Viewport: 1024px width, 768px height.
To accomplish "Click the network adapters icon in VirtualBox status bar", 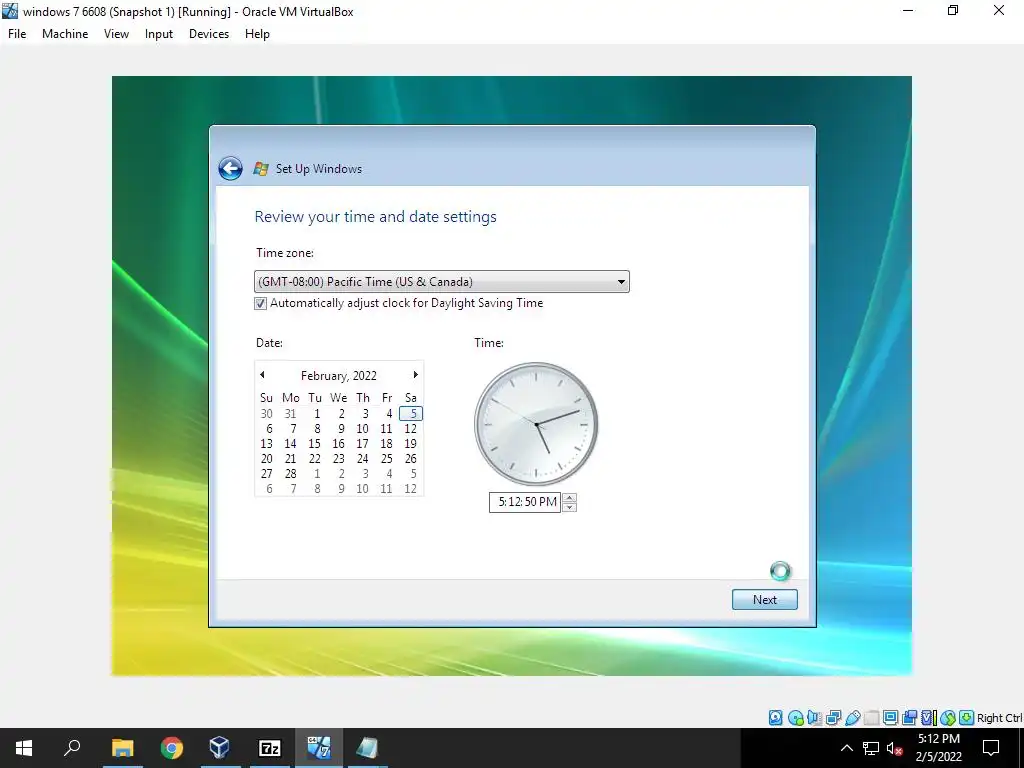I will 833,718.
